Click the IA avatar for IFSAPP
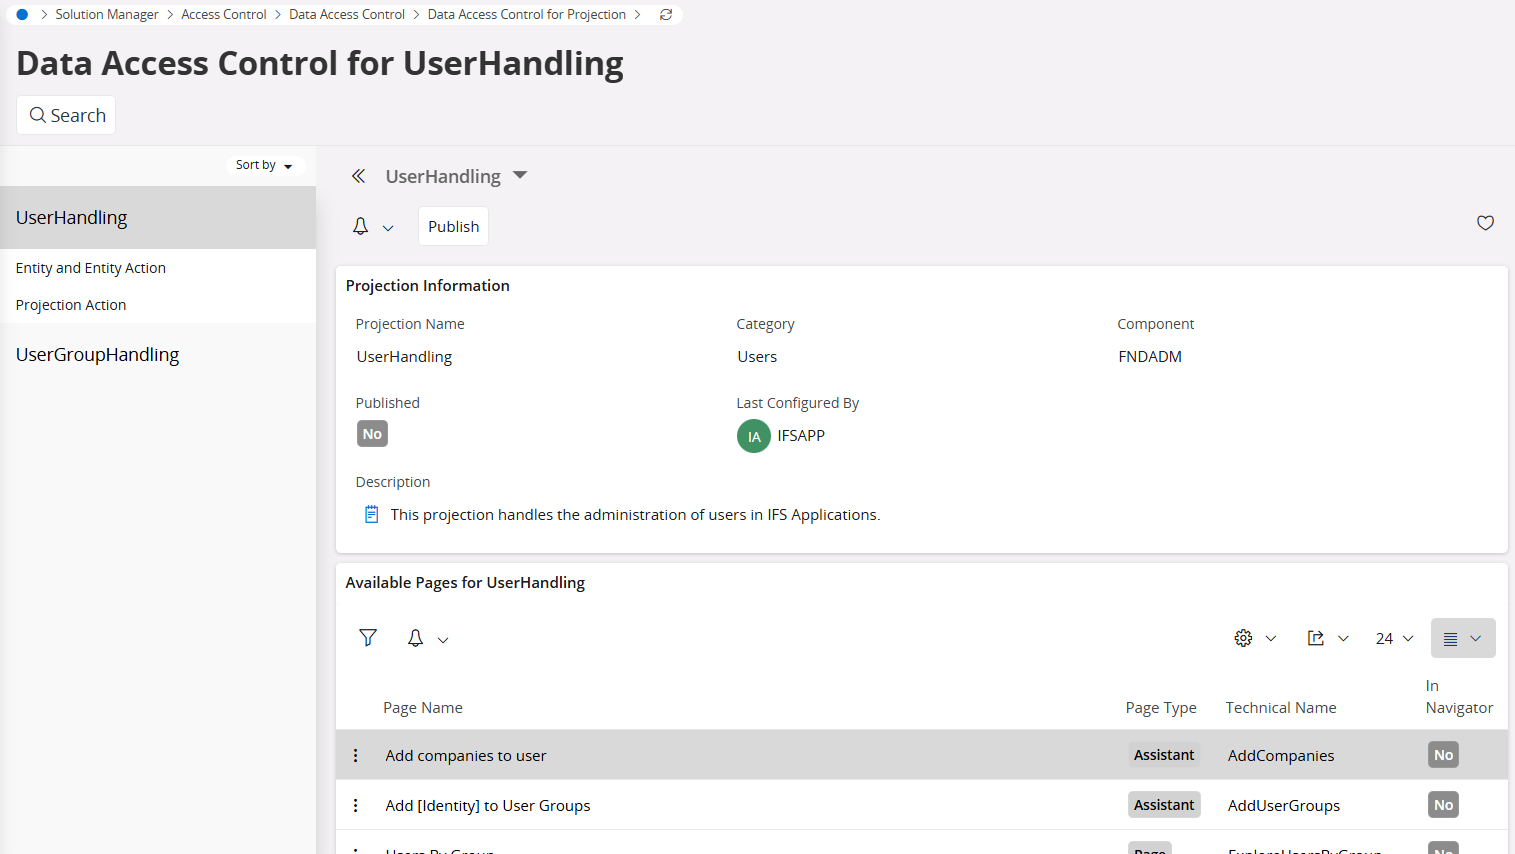The image size is (1515, 854). pos(754,436)
